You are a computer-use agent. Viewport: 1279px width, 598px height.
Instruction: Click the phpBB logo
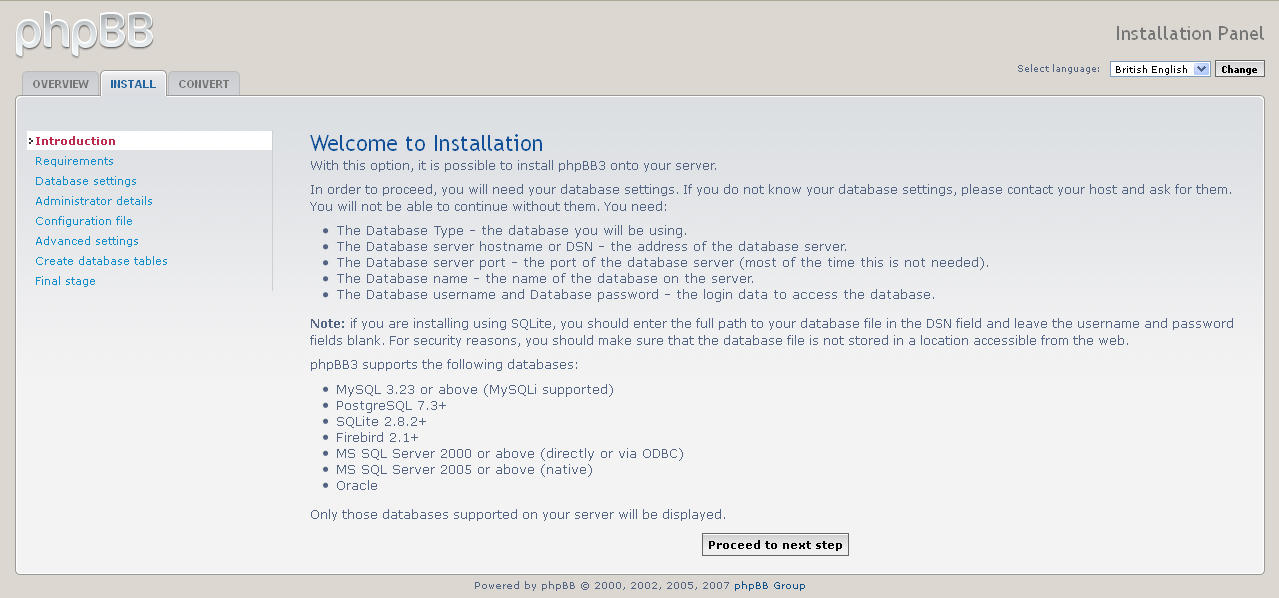[x=85, y=33]
